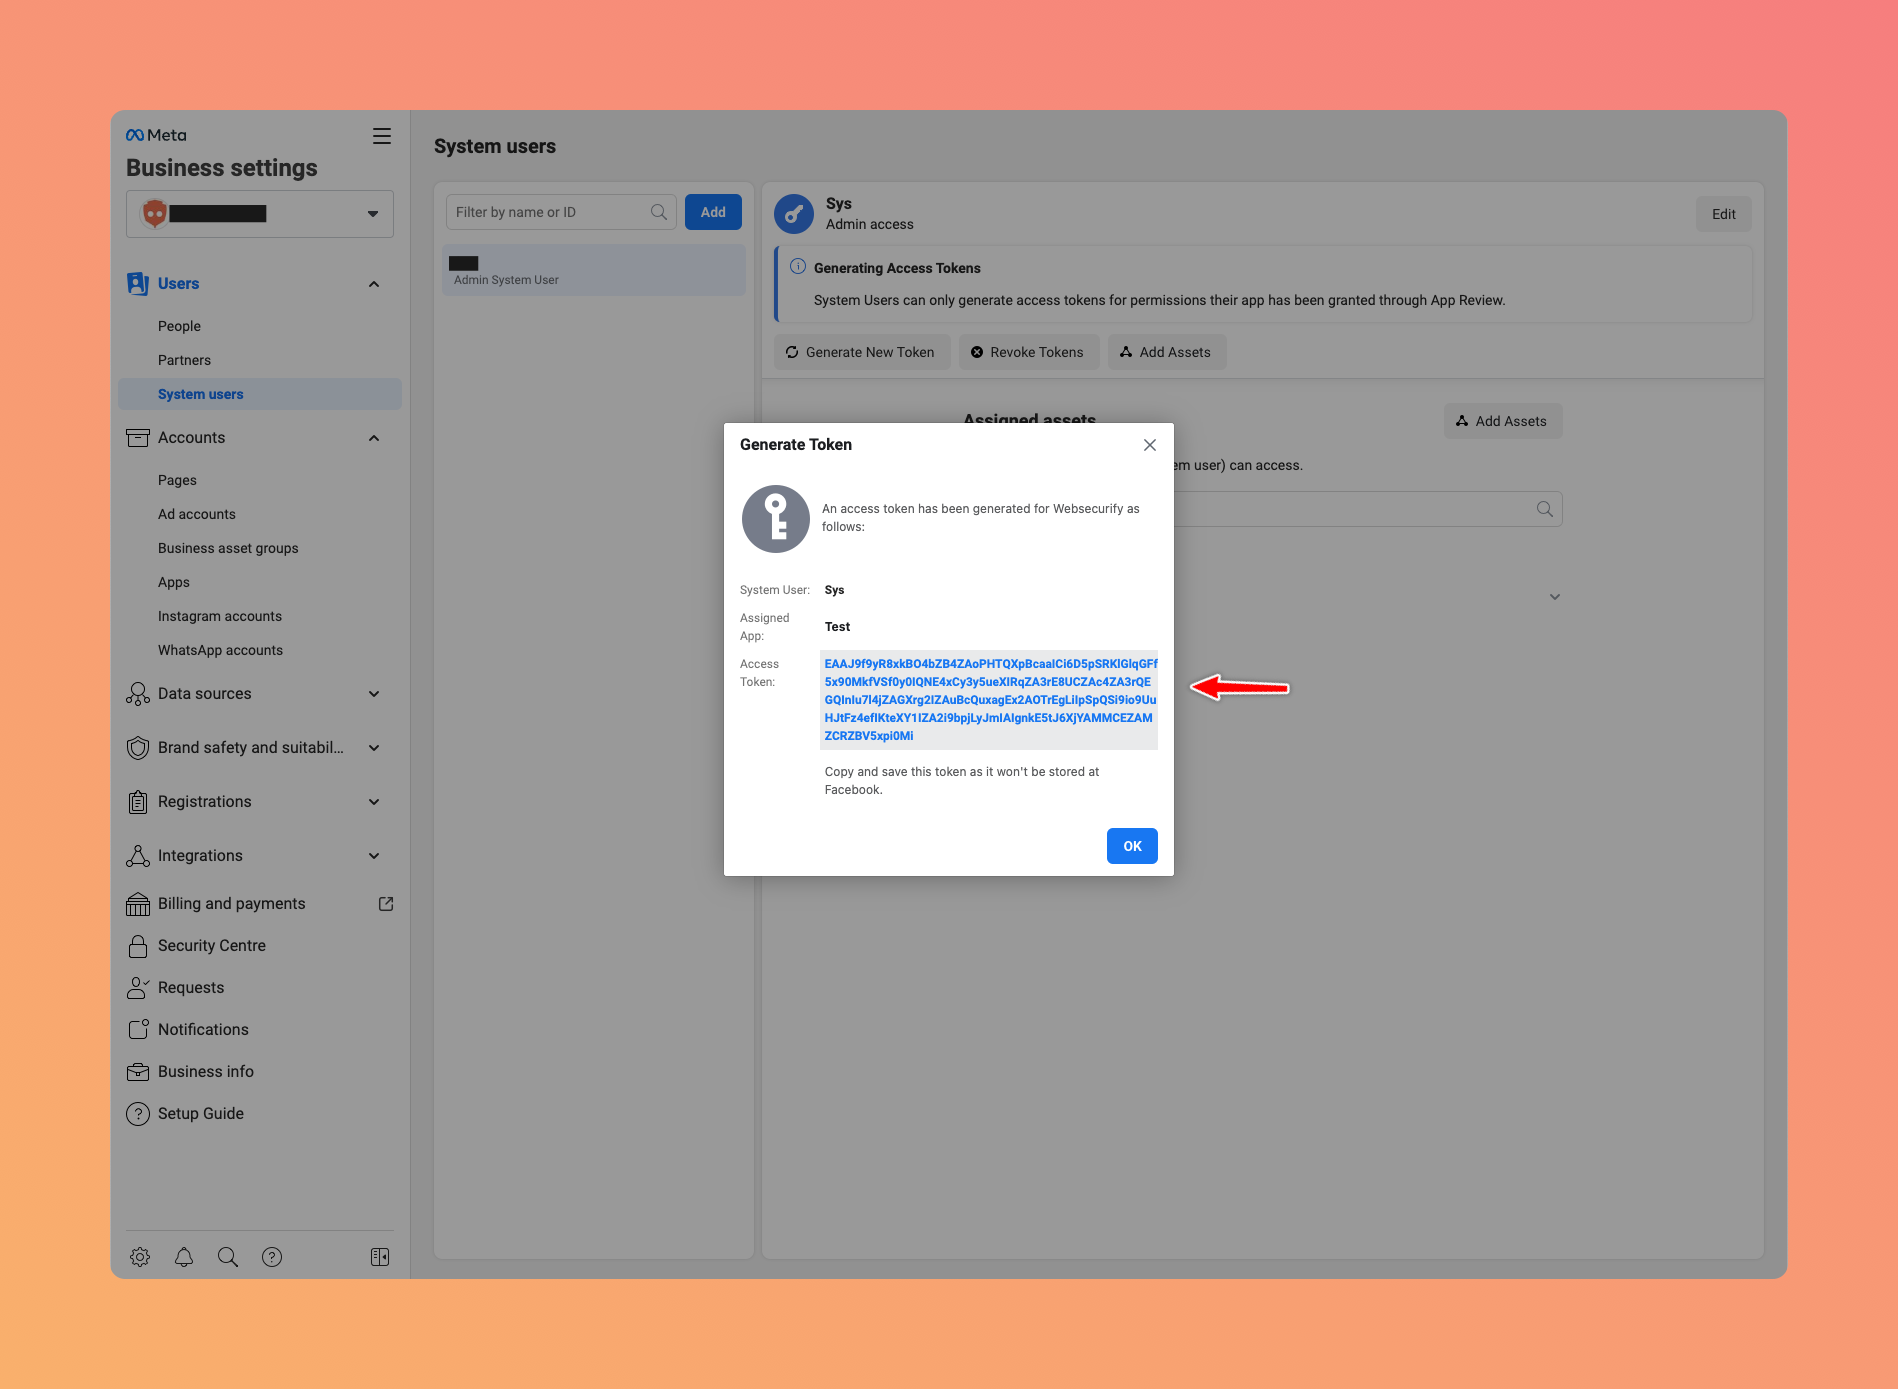Close the Generate Token dialog

click(1150, 445)
